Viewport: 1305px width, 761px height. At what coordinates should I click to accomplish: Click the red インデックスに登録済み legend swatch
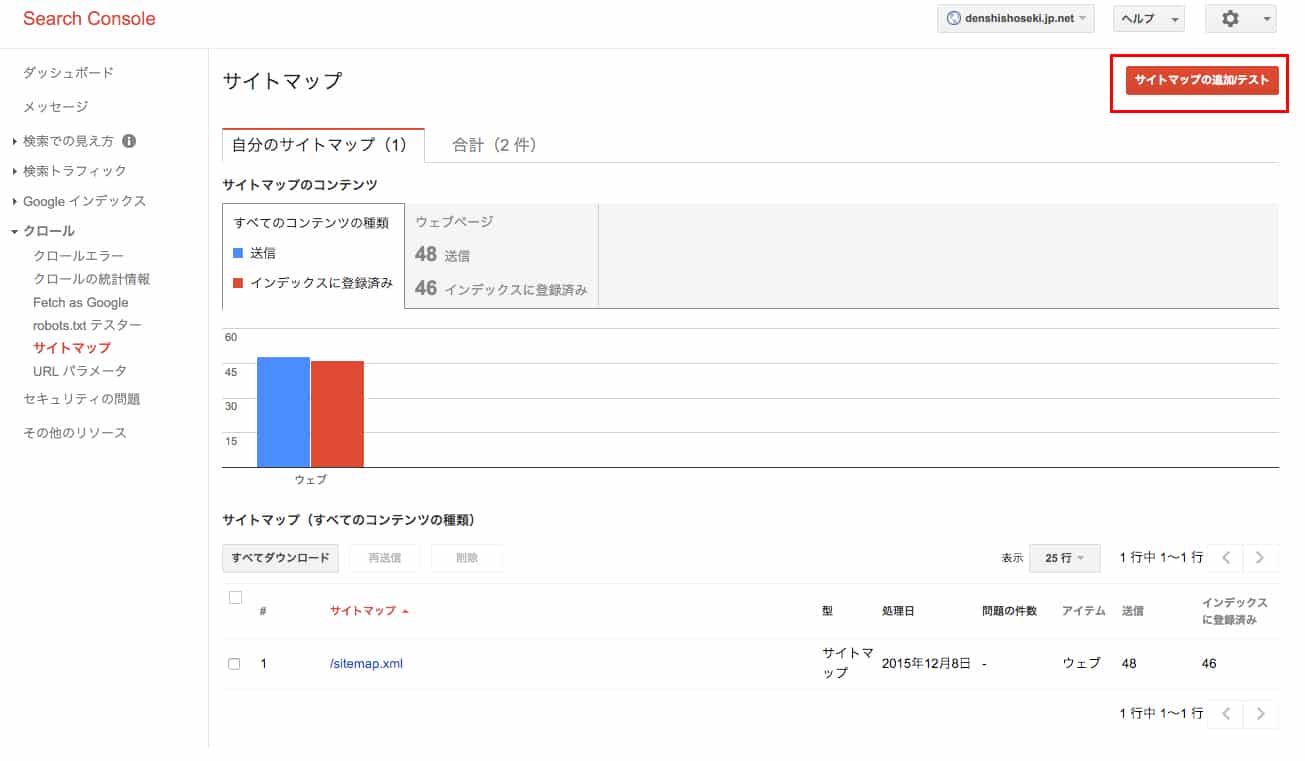(x=238, y=283)
